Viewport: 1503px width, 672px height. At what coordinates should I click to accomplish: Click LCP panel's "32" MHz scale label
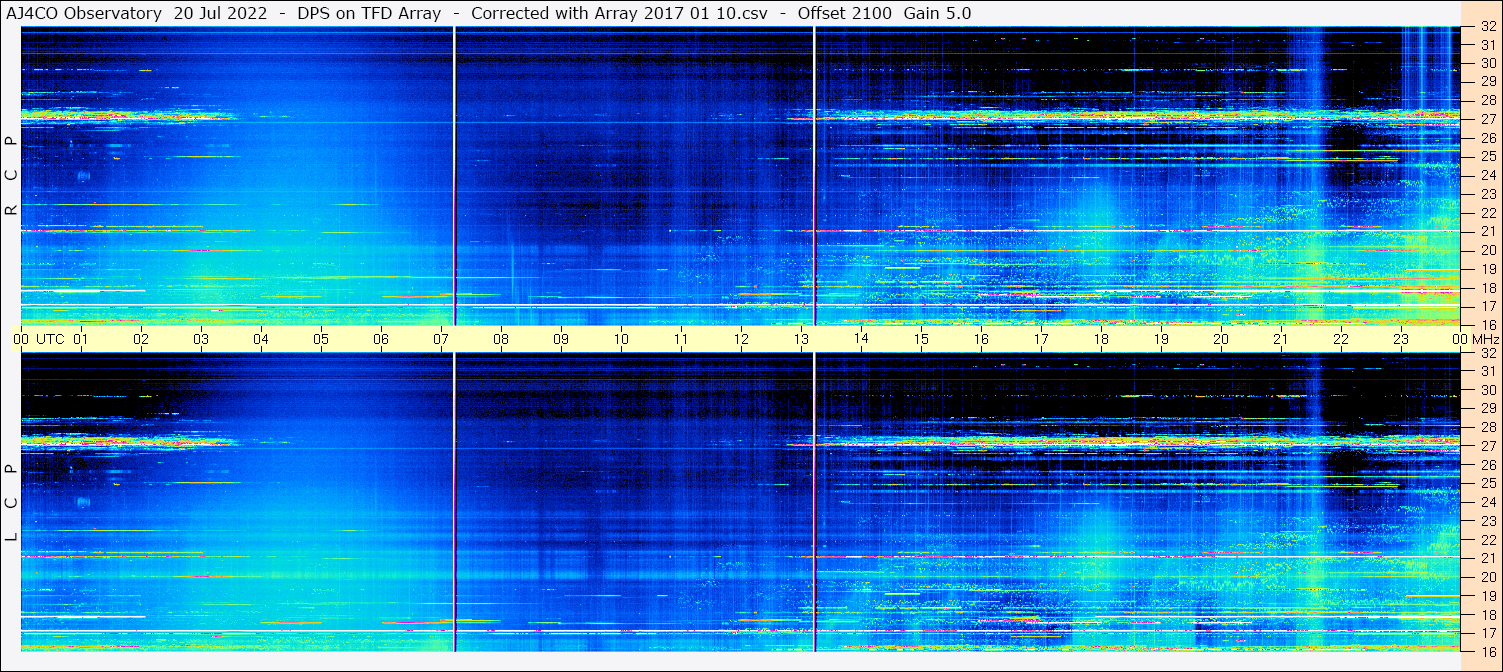(x=1487, y=353)
